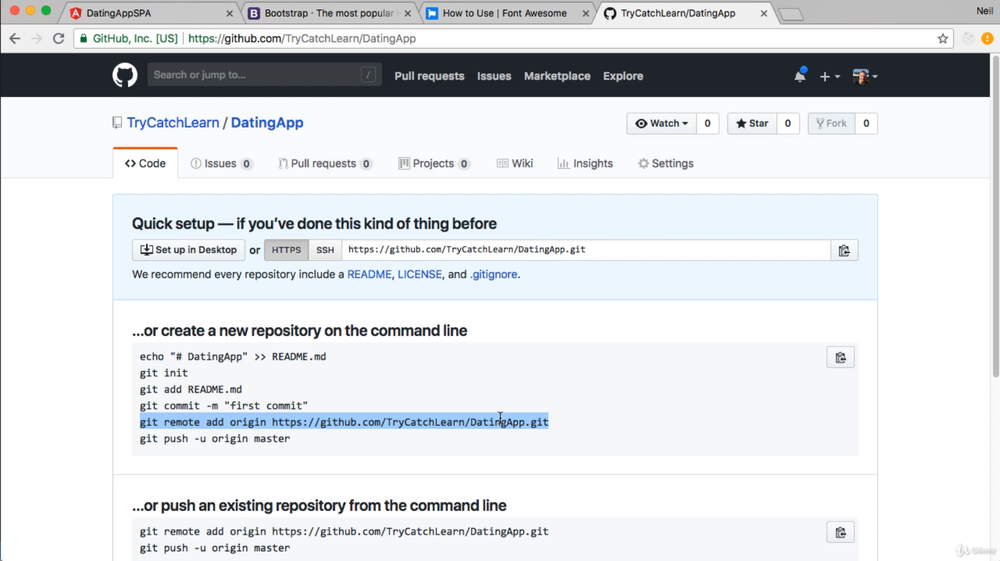This screenshot has width=1000, height=561.
Task: Copy the repository HTTPS URL to clipboard
Action: pyautogui.click(x=844, y=250)
